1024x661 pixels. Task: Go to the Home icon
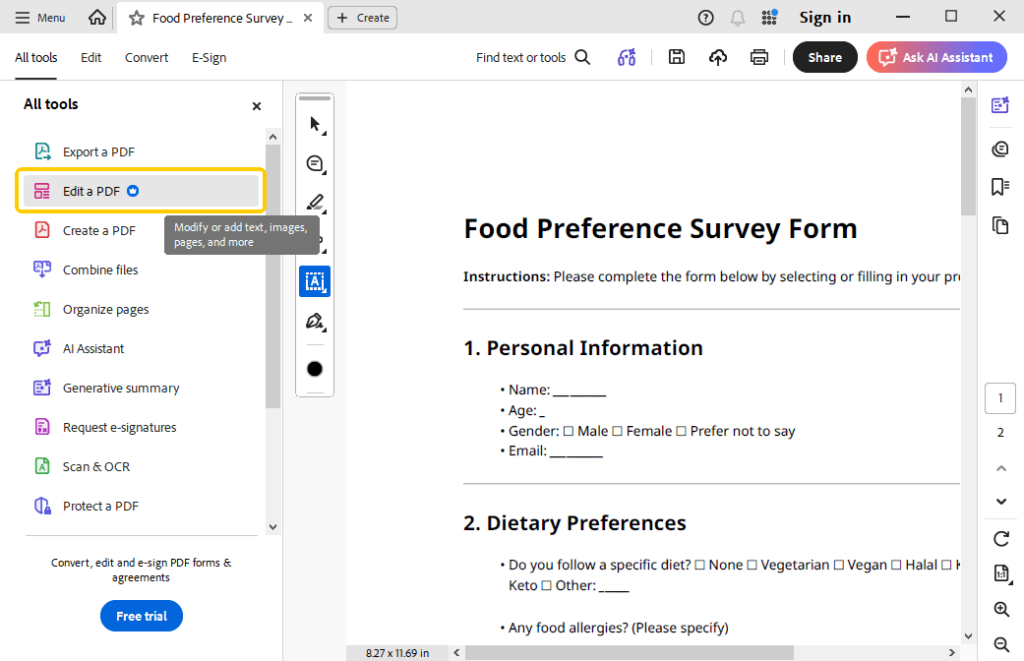click(97, 18)
